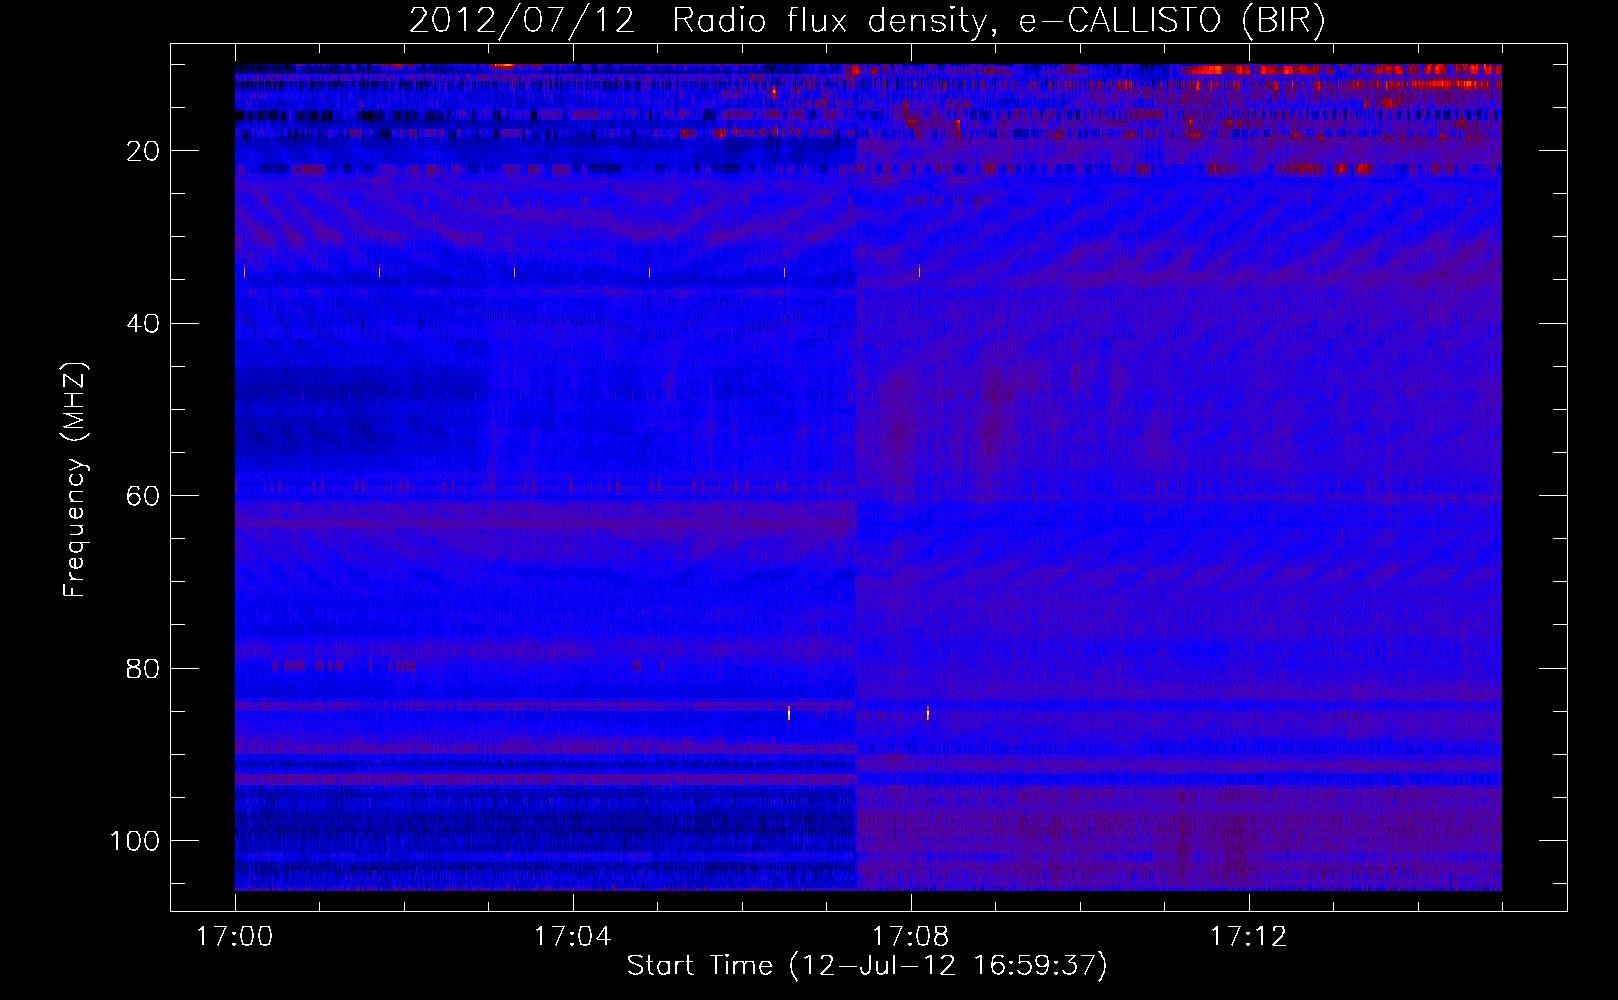Click the 17:08 time tick label
The width and height of the screenshot is (1618, 1000).
tap(910, 937)
